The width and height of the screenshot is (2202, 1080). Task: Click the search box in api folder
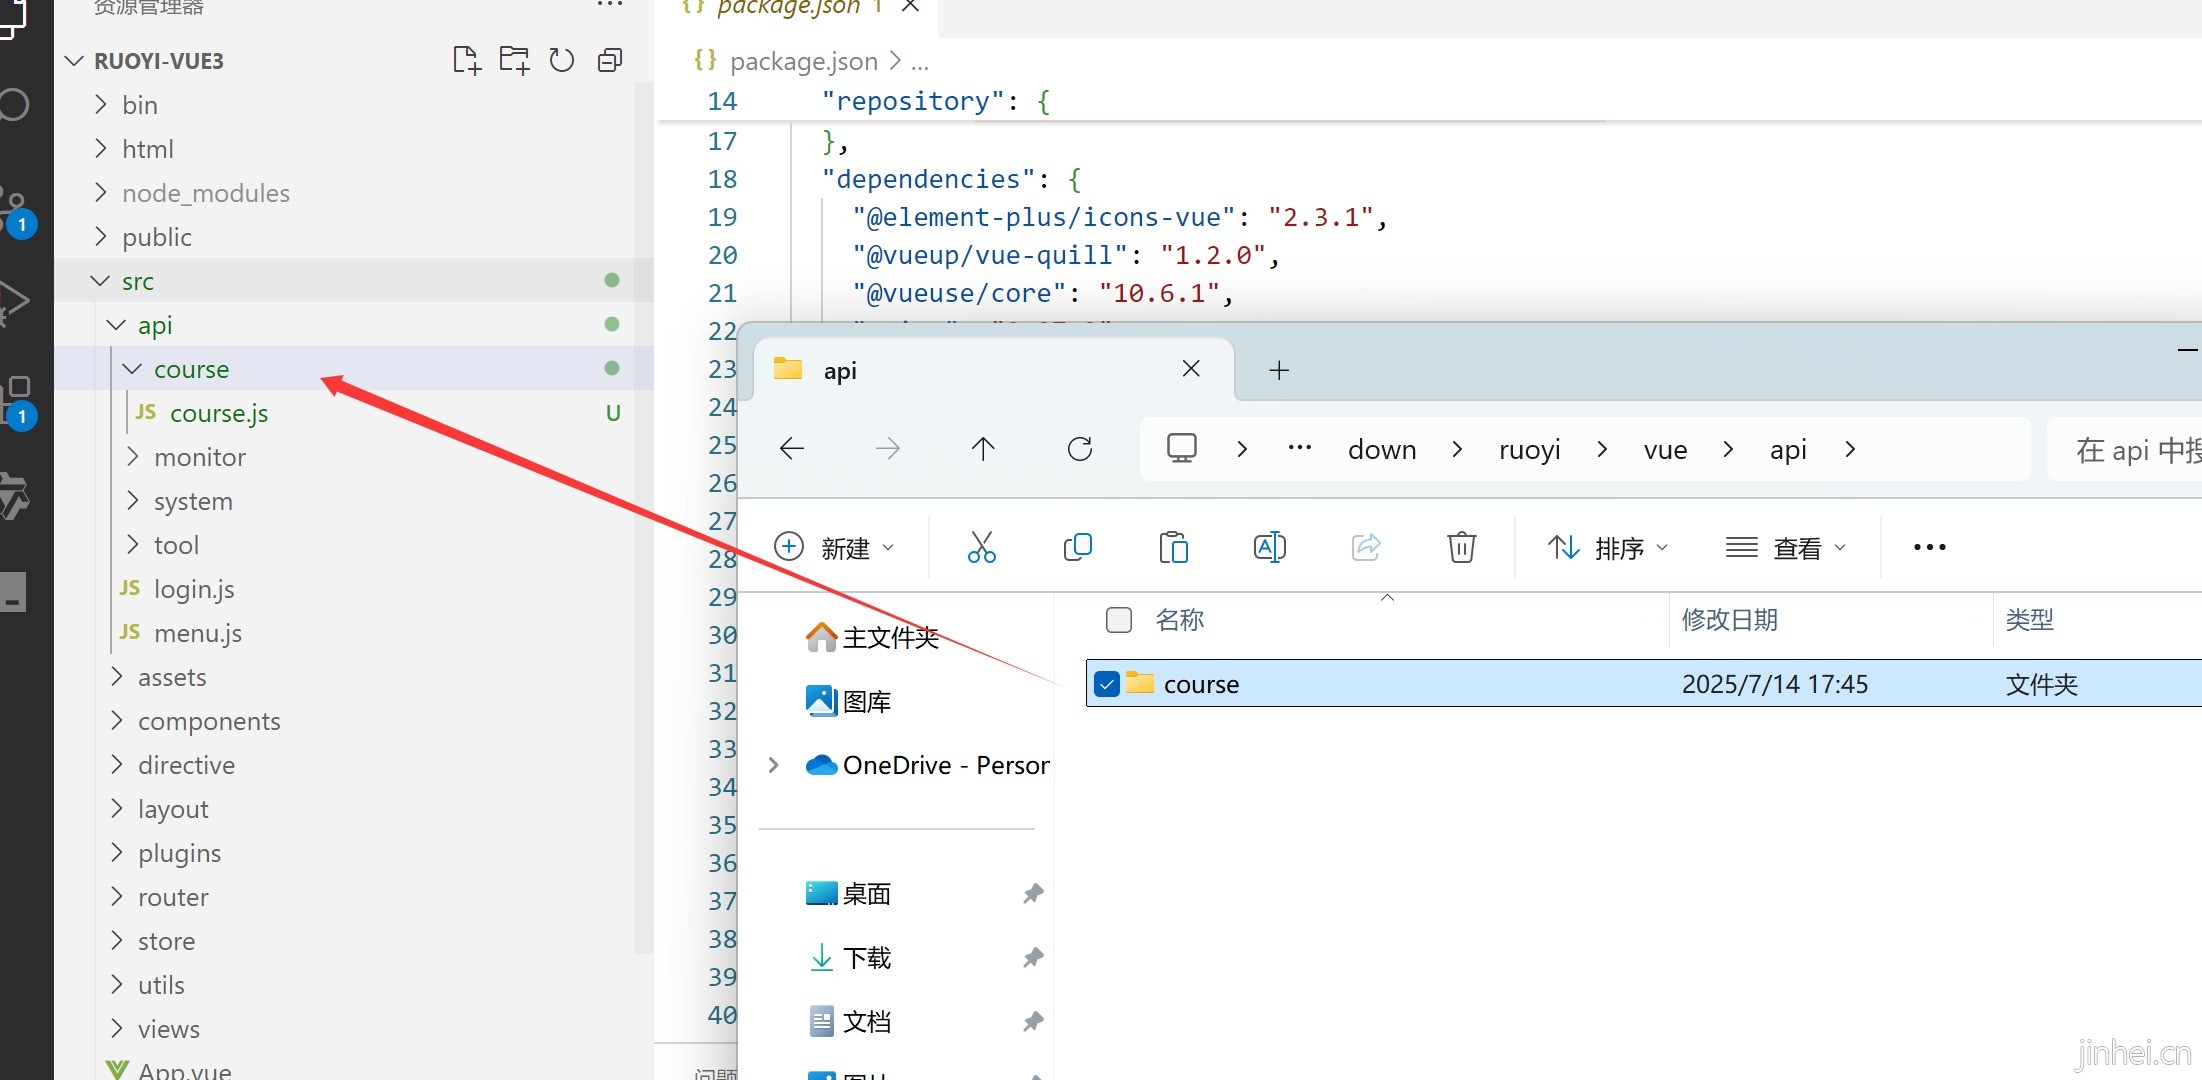pos(2125,449)
